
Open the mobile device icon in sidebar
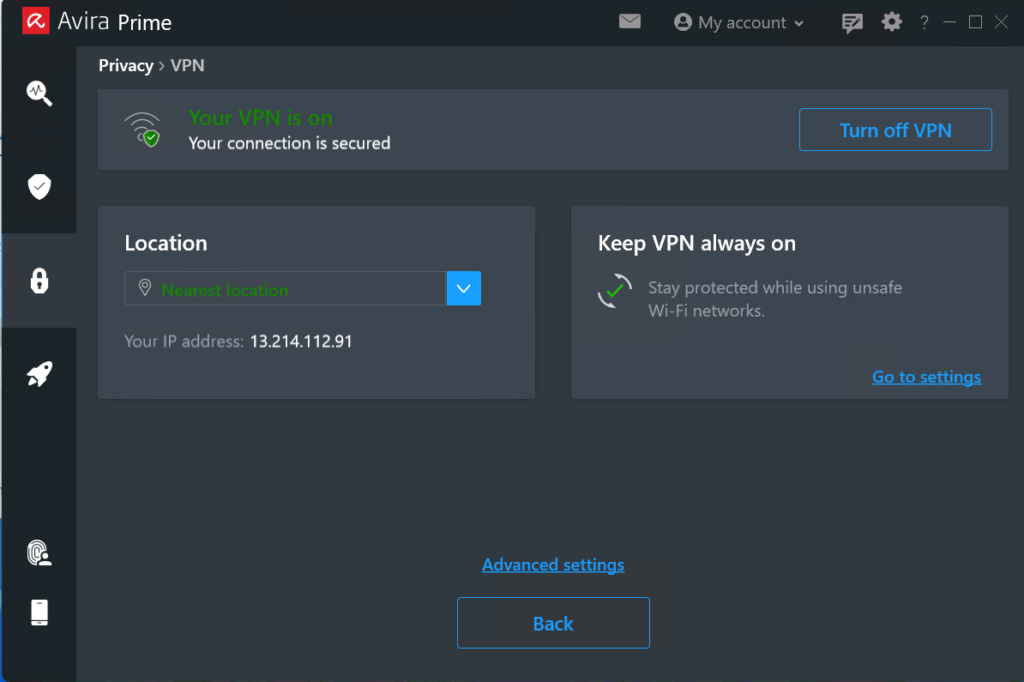(39, 612)
